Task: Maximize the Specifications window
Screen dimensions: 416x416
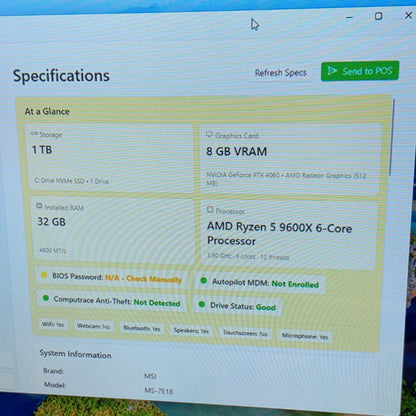Action: pos(378,16)
